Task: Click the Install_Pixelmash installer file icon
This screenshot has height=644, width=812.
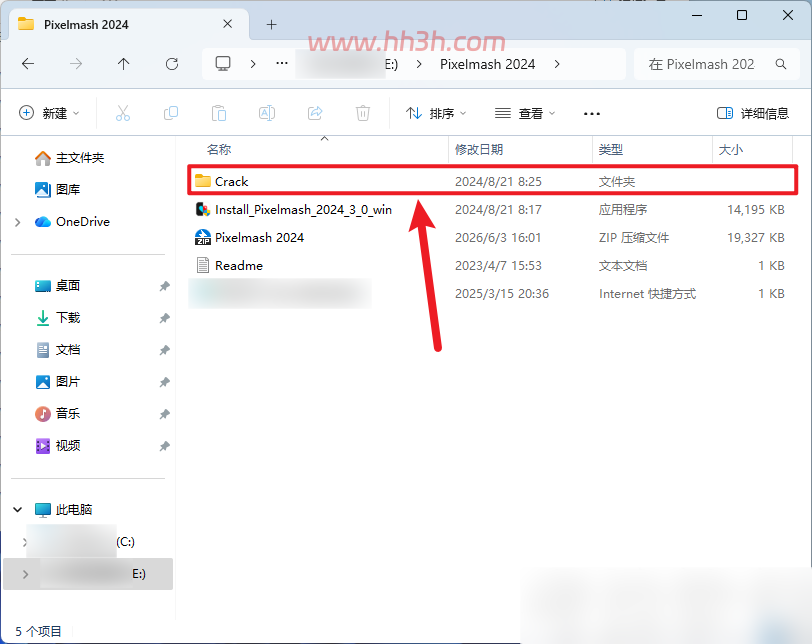Action: pos(203,210)
